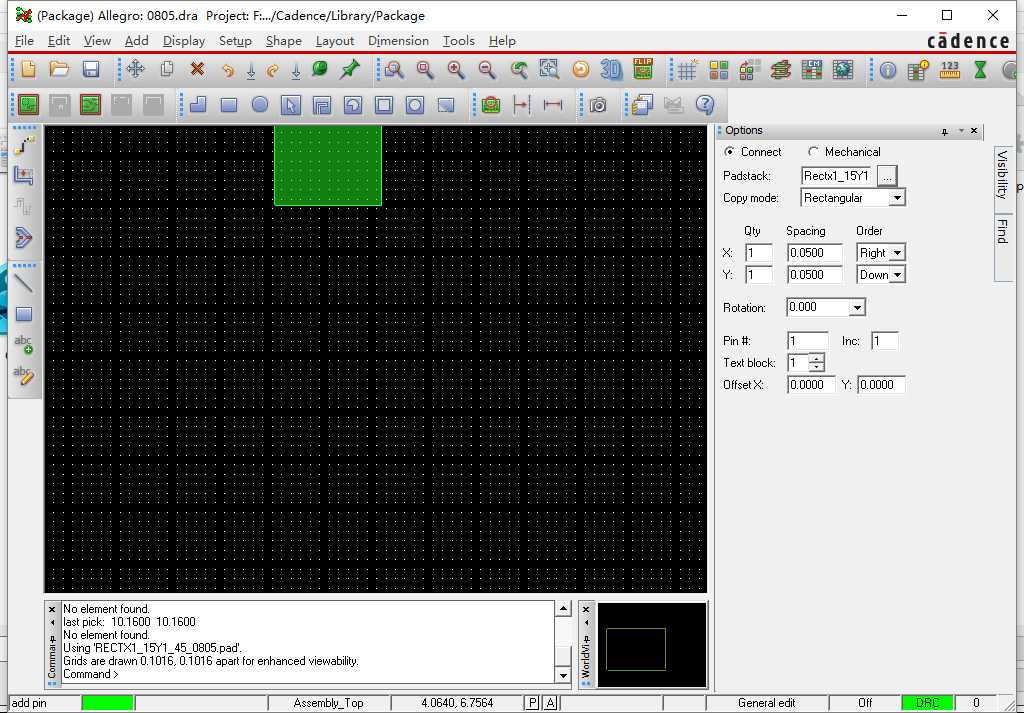Click the X Qty input field
The width and height of the screenshot is (1024, 713).
pyautogui.click(x=759, y=253)
